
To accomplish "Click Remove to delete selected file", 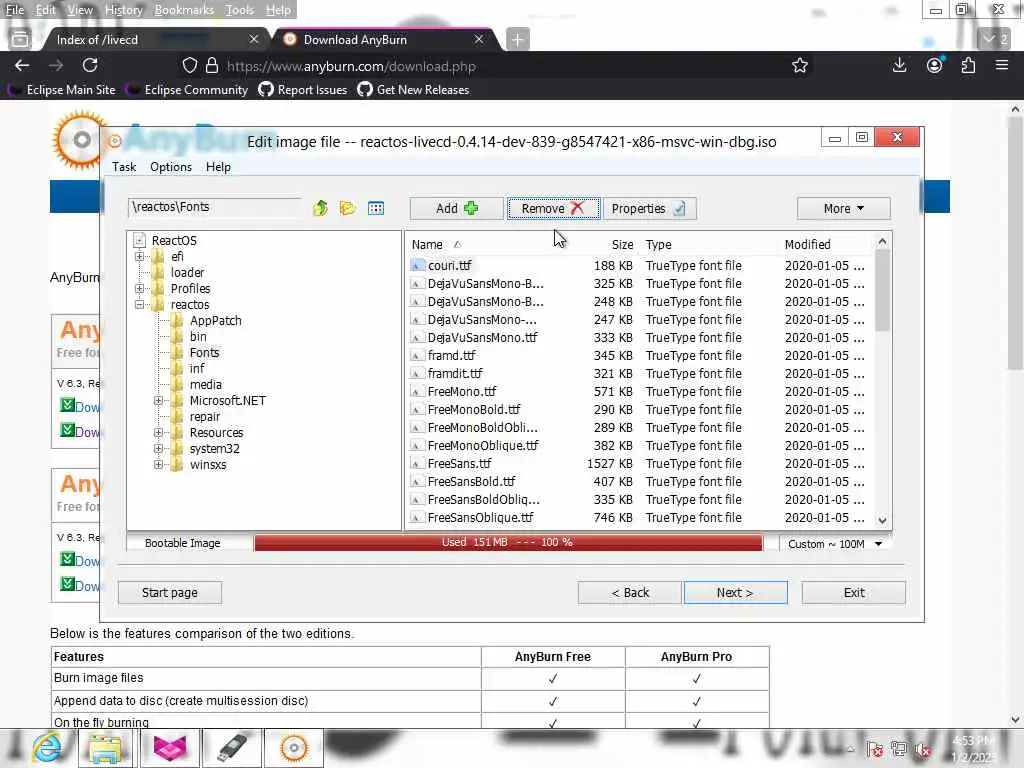I will 552,208.
